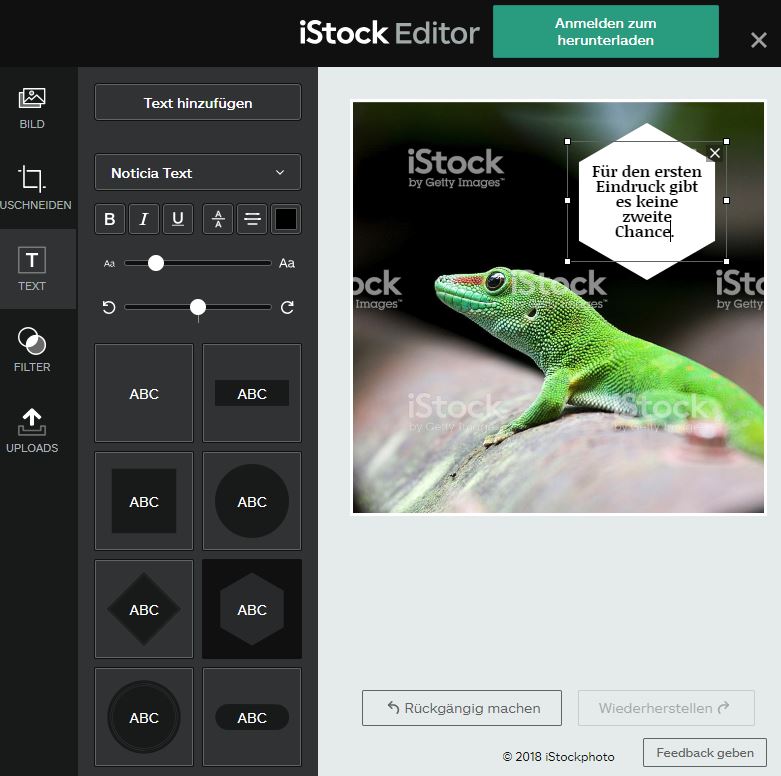This screenshot has height=776, width=781.
Task: Toggle bold formatting
Action: pyautogui.click(x=110, y=219)
